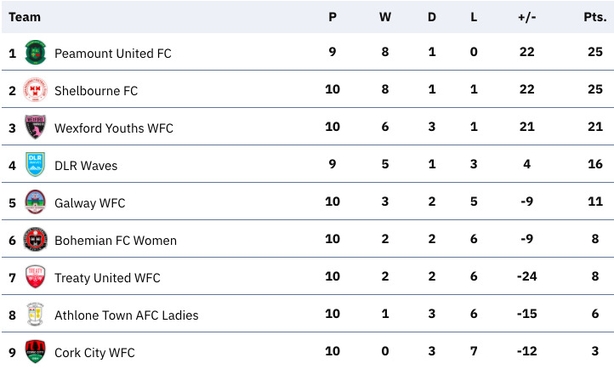This screenshot has width=614, height=369.
Task: Sort by the W wins column header
Action: click(x=385, y=17)
